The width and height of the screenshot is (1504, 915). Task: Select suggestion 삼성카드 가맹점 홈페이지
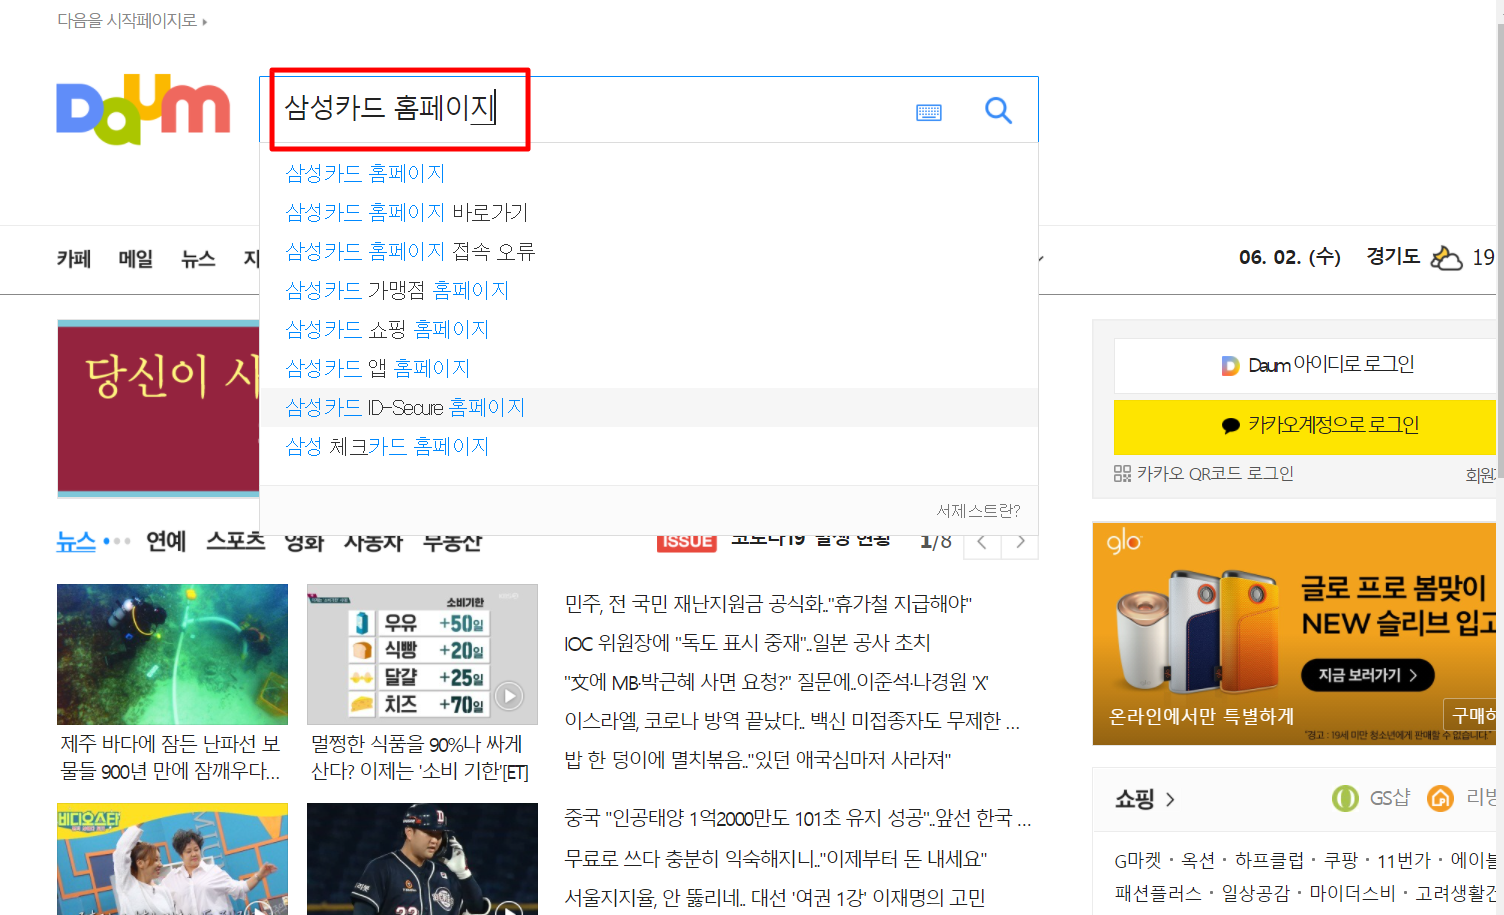coord(397,290)
